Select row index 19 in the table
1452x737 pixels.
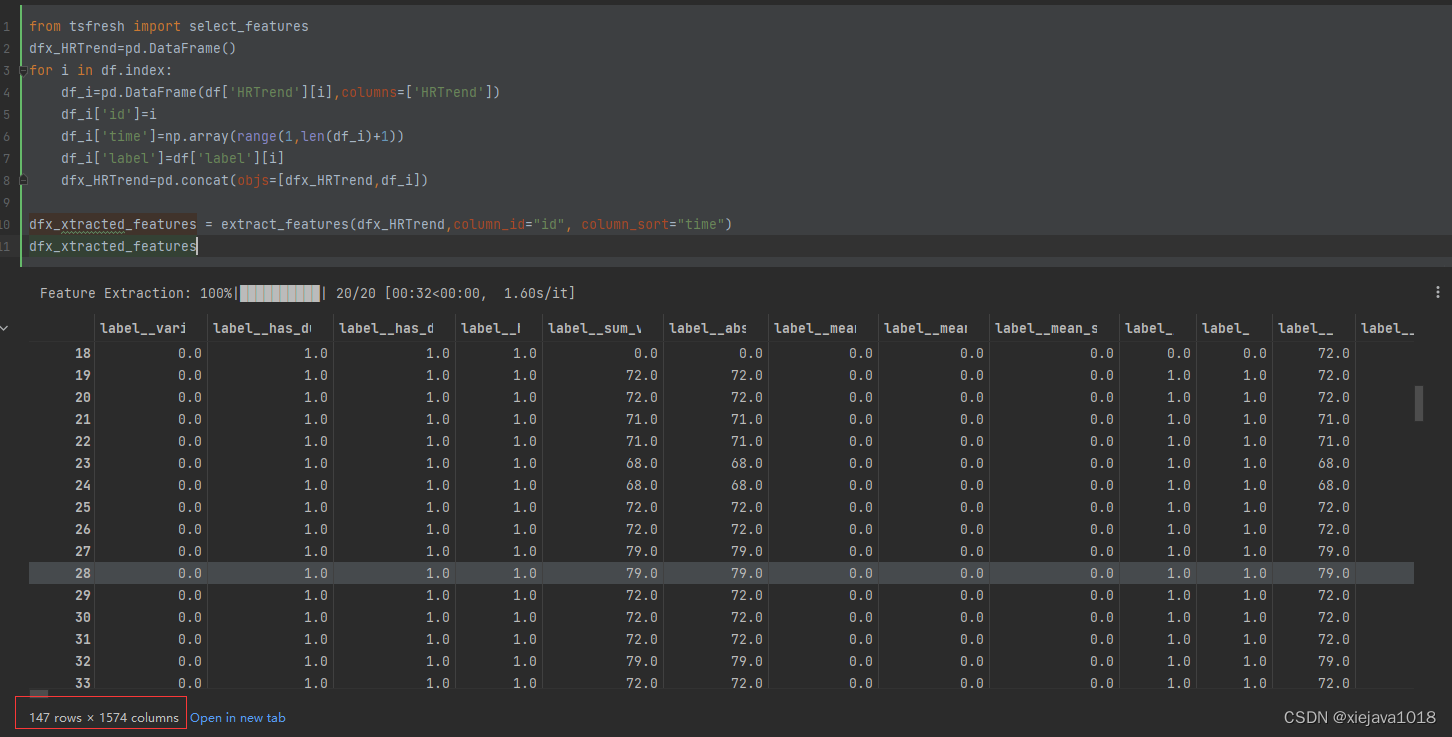click(83, 375)
